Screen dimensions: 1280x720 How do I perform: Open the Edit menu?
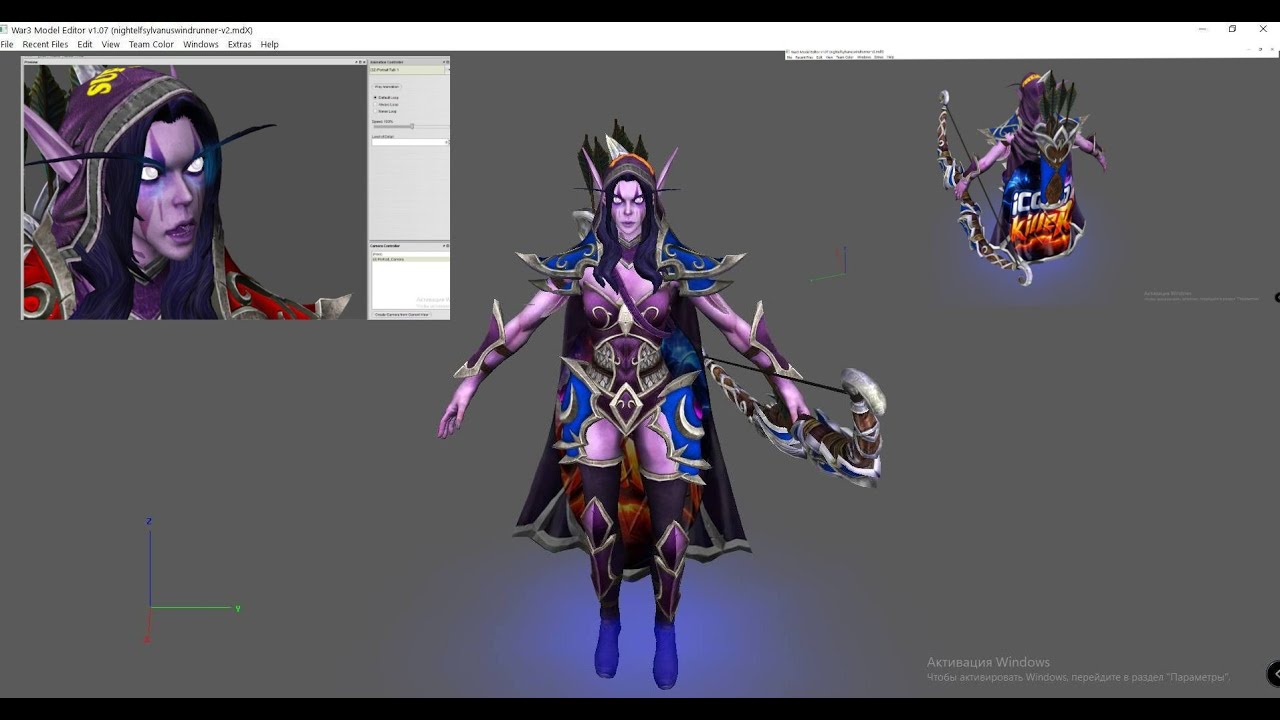[85, 44]
